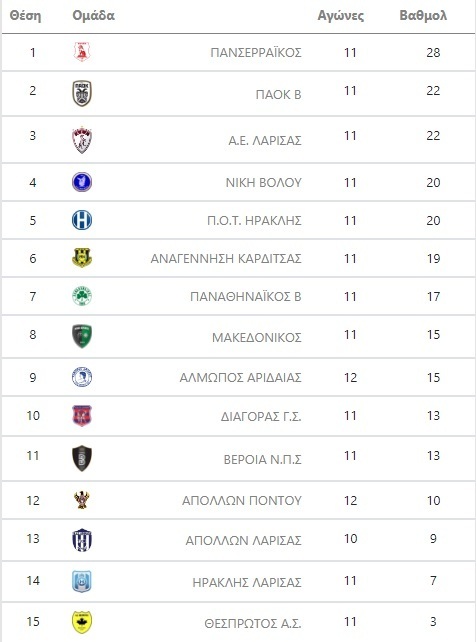Image resolution: width=476 pixels, height=642 pixels.
Task: Open the ΑΠΟΛΛΩΝ ΛΑΡΙΣΑΣ team link
Action: click(x=244, y=540)
